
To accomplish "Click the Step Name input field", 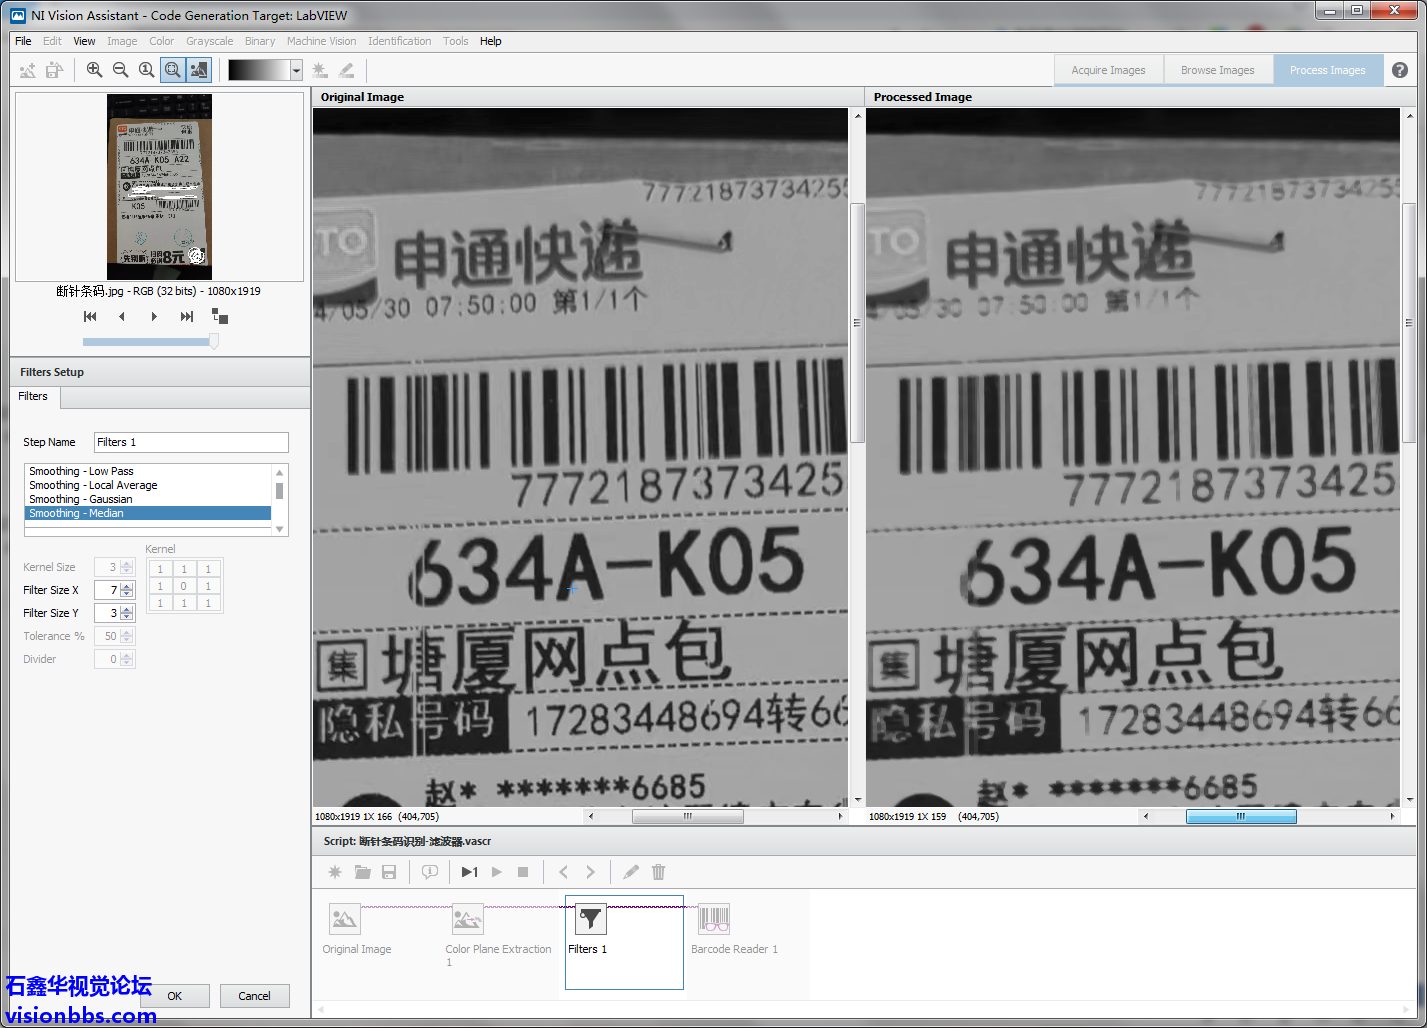I will 191,442.
